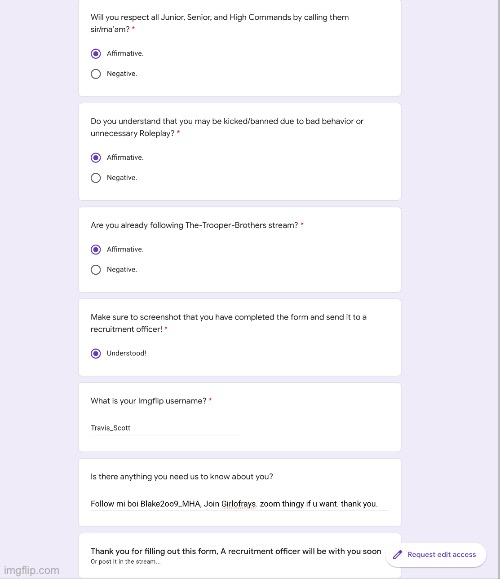Screen dimensions: 500x579
Task: Click the Imgflip username field containing Travis_Scott
Action: 165,428
